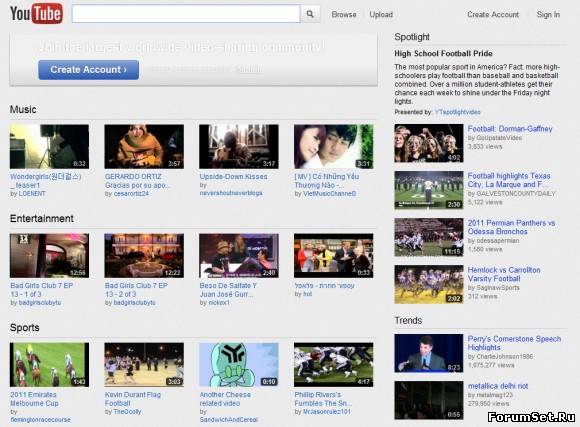Open Bad Girls Club 7 EP 13 - 1 of 3 thumbnail

point(49,256)
